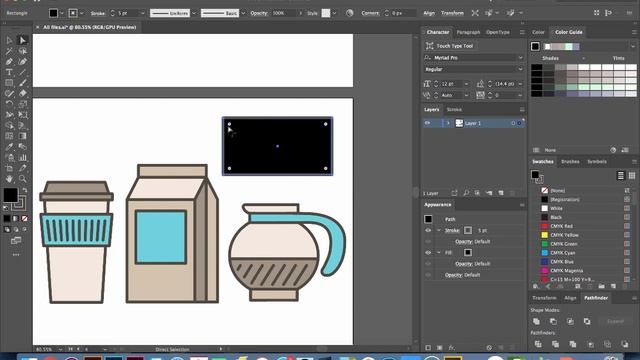Select the Eraser tool

coord(22,93)
